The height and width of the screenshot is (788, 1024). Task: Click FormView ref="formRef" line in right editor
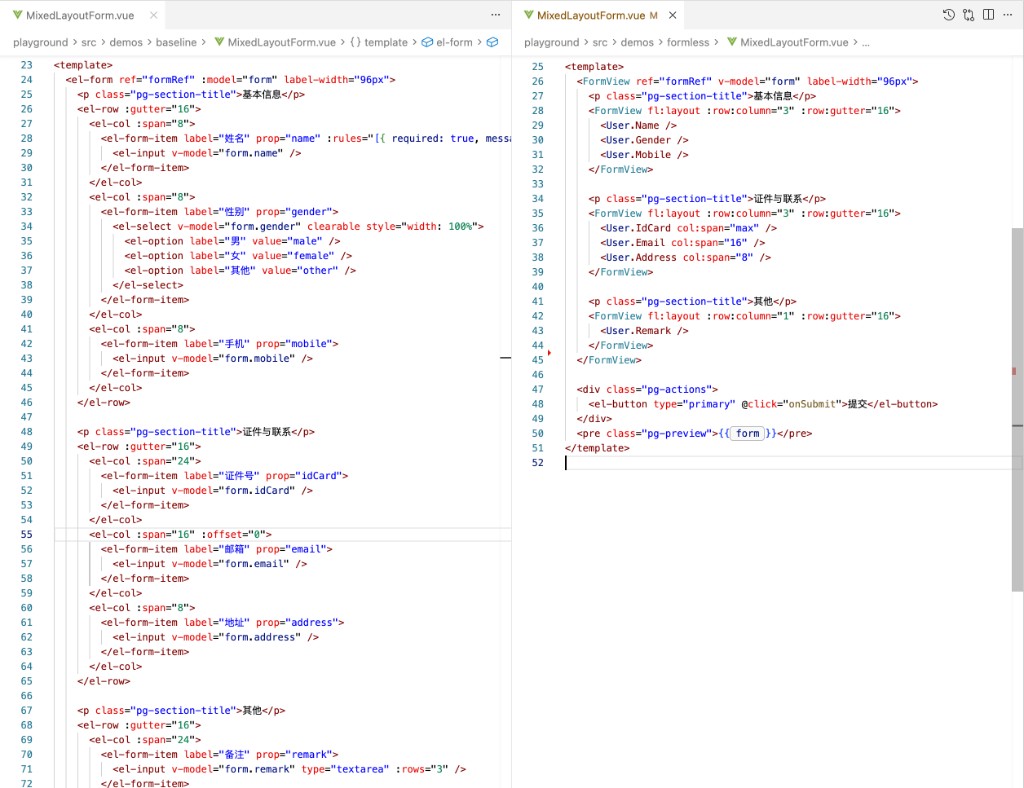747,81
